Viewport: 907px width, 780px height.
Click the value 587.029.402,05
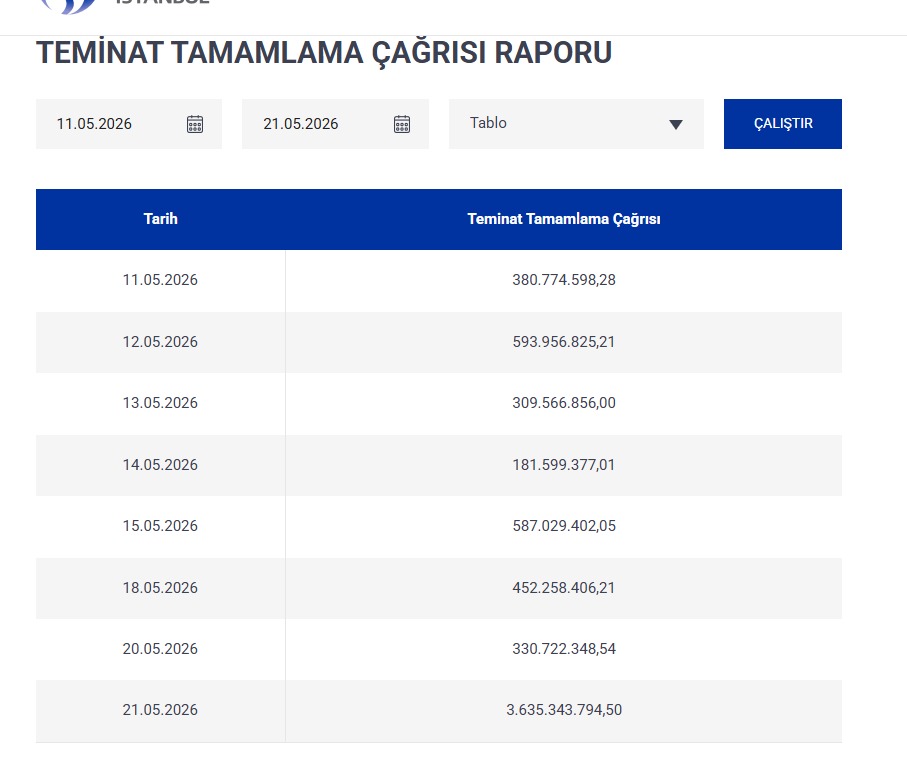tap(564, 526)
